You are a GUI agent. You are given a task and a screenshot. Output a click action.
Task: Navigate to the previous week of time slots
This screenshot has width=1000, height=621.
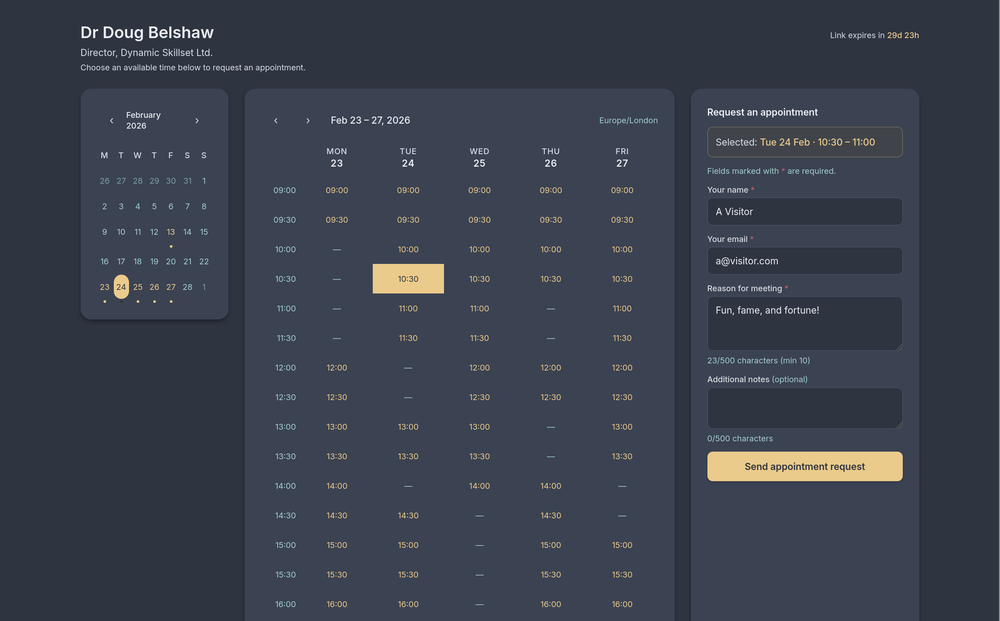(x=275, y=120)
